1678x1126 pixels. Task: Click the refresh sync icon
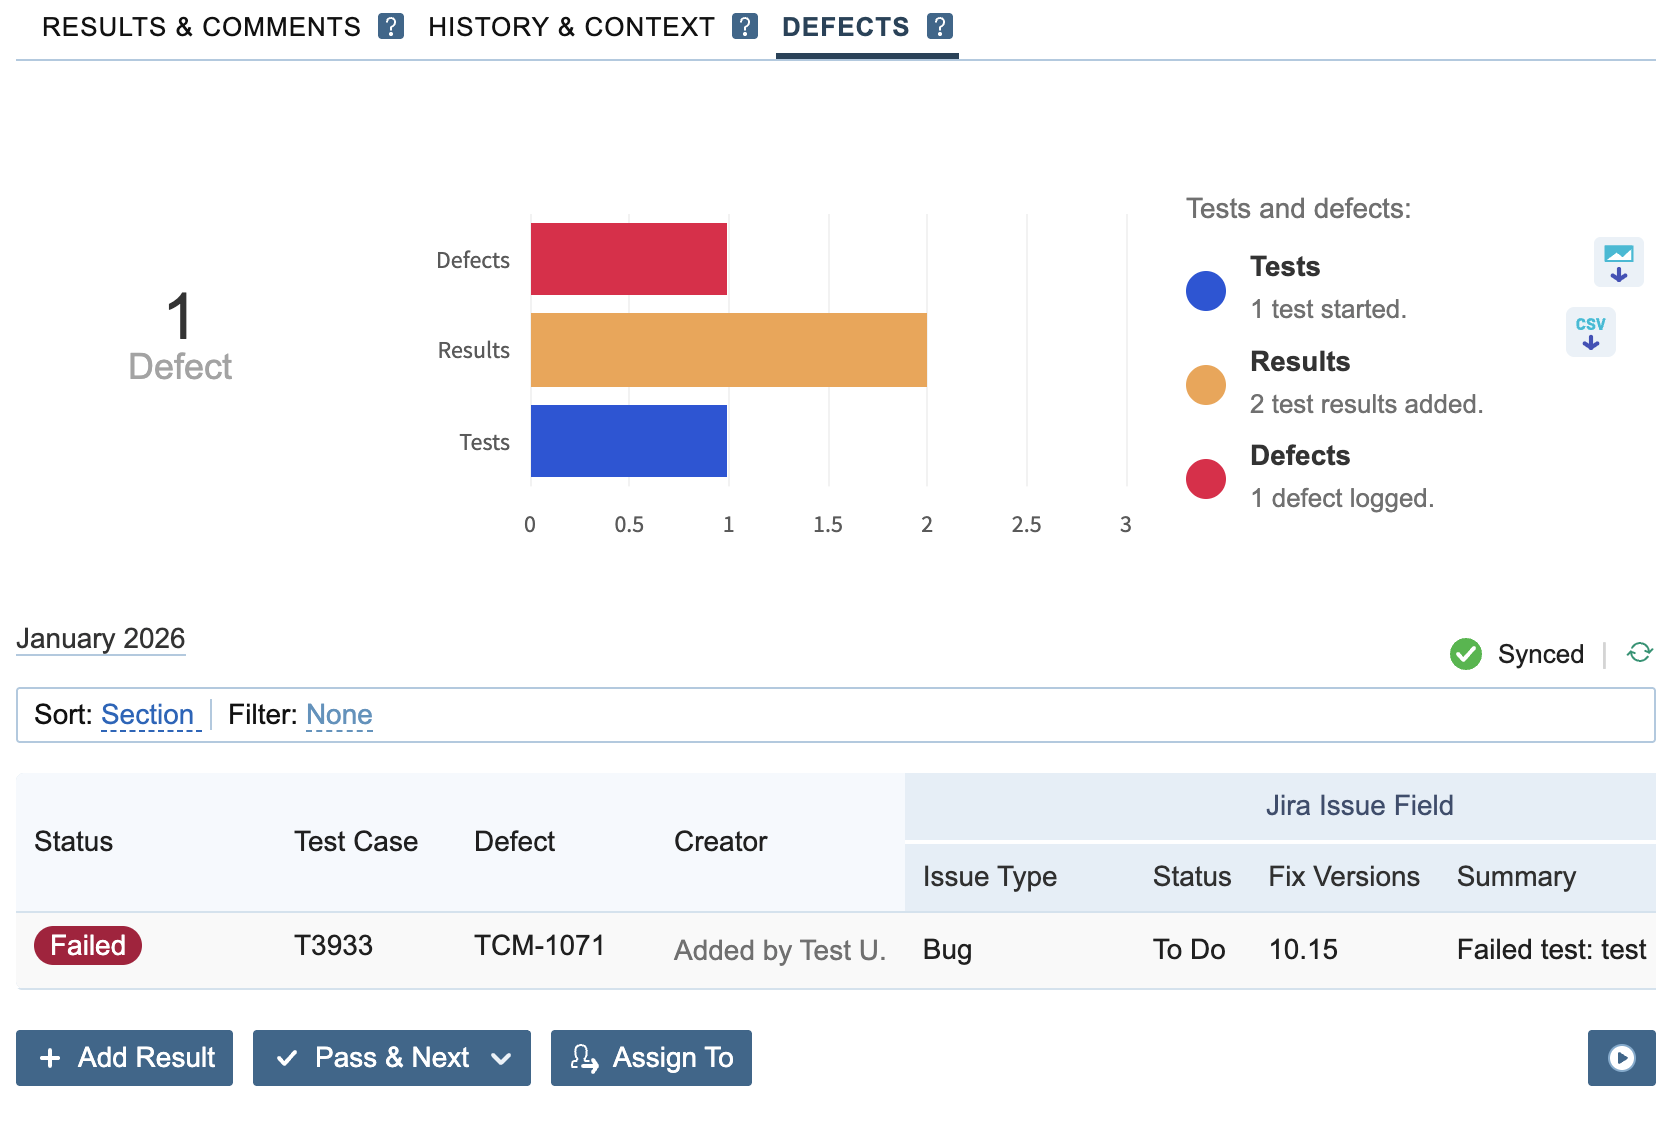point(1639,653)
